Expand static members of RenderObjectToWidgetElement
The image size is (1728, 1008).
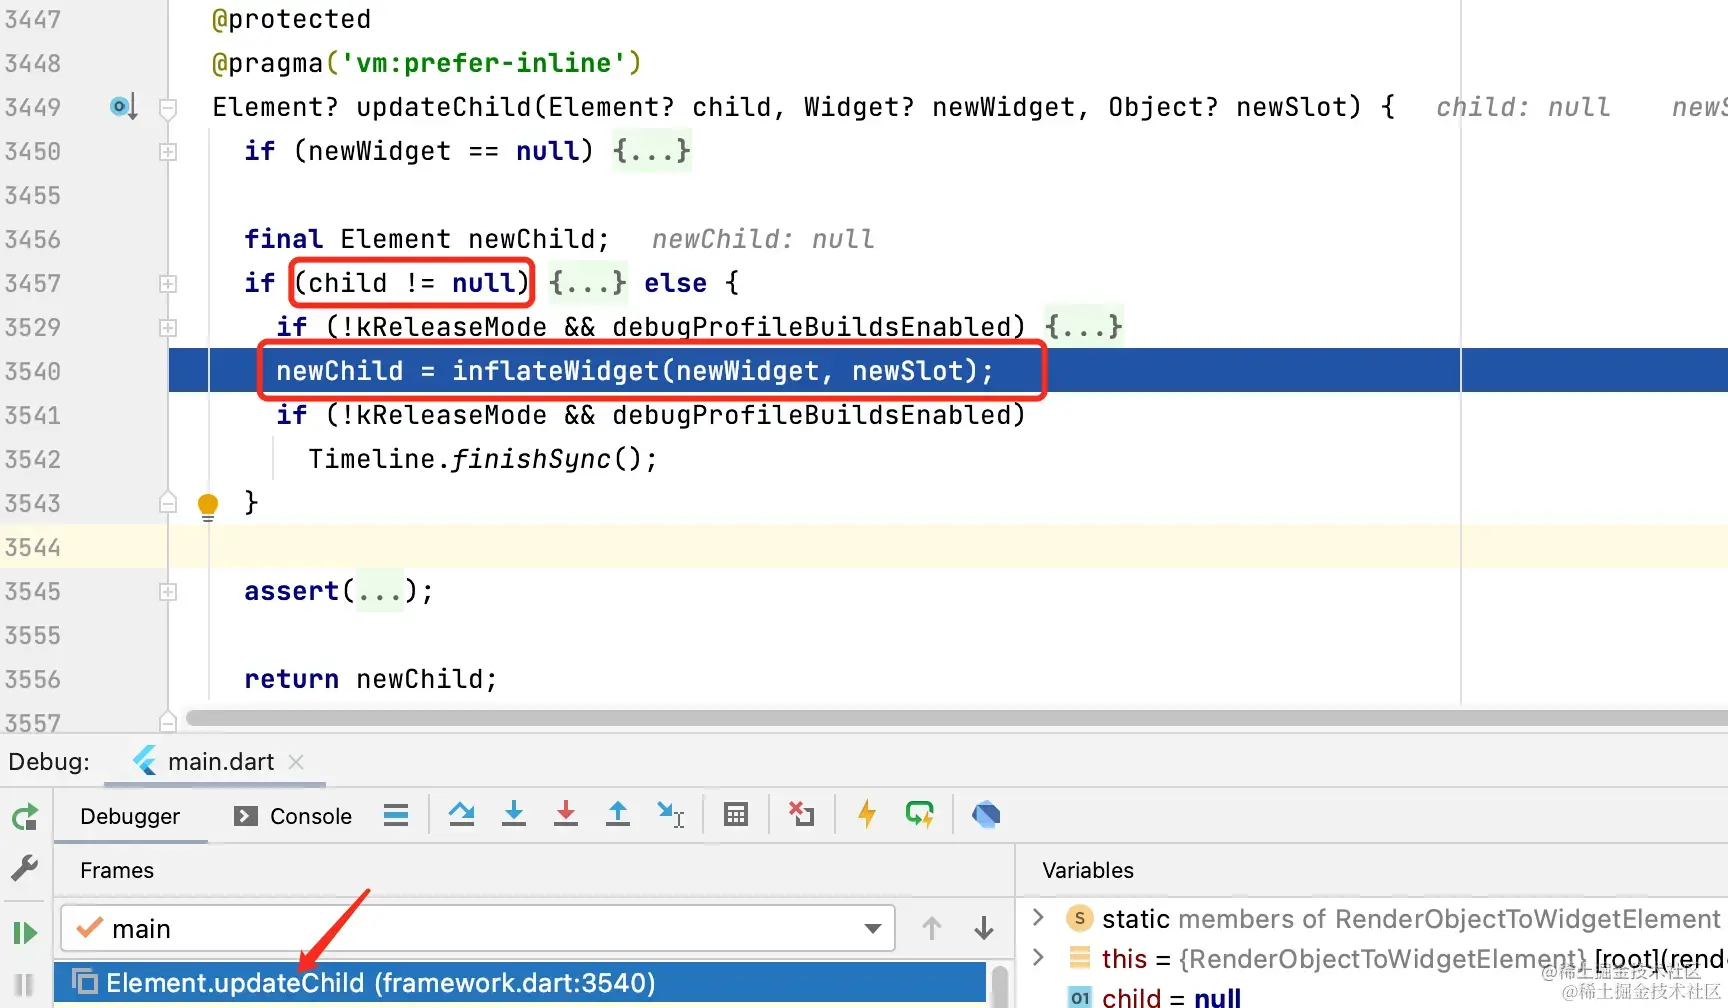click(x=1038, y=917)
